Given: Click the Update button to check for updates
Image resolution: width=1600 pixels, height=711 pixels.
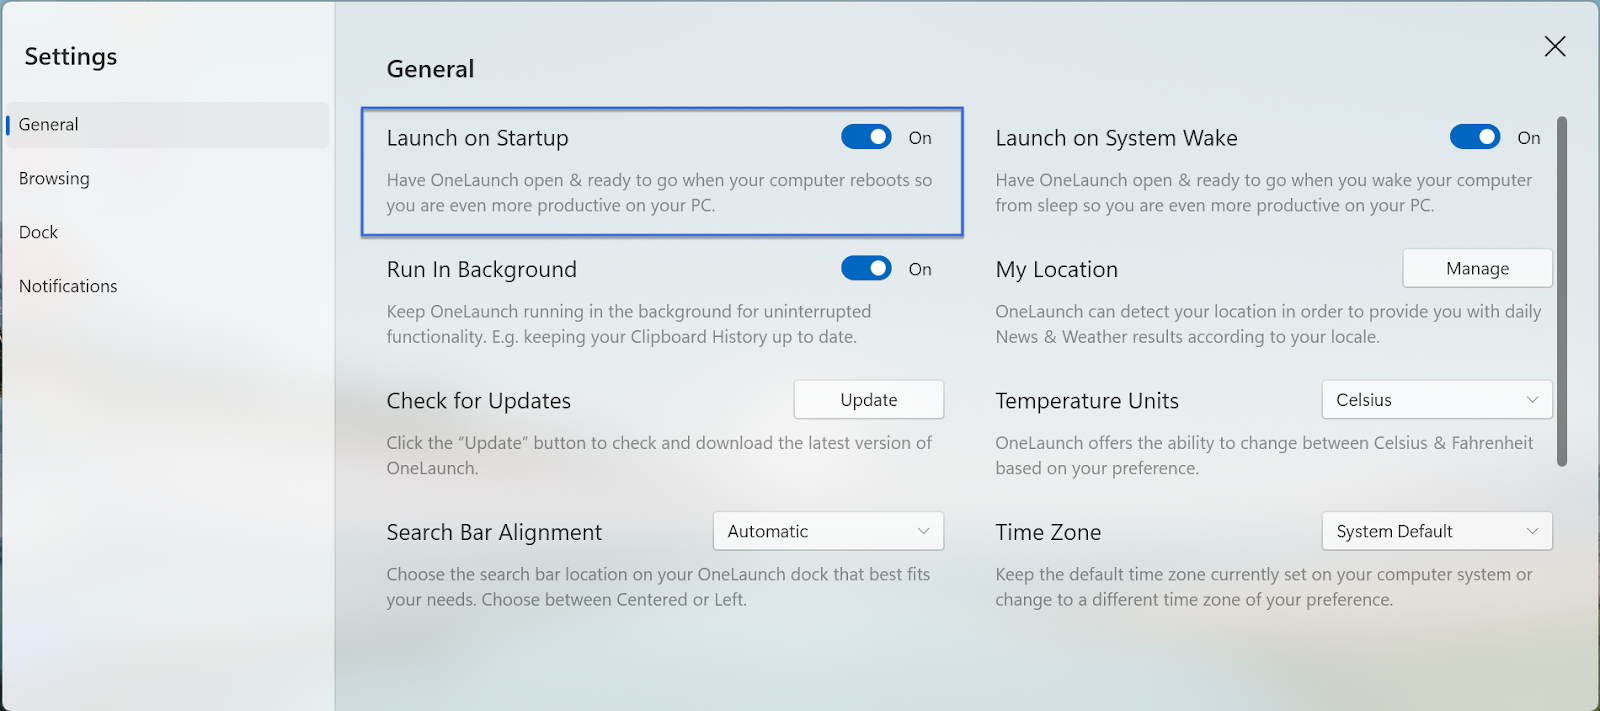Looking at the screenshot, I should point(869,400).
